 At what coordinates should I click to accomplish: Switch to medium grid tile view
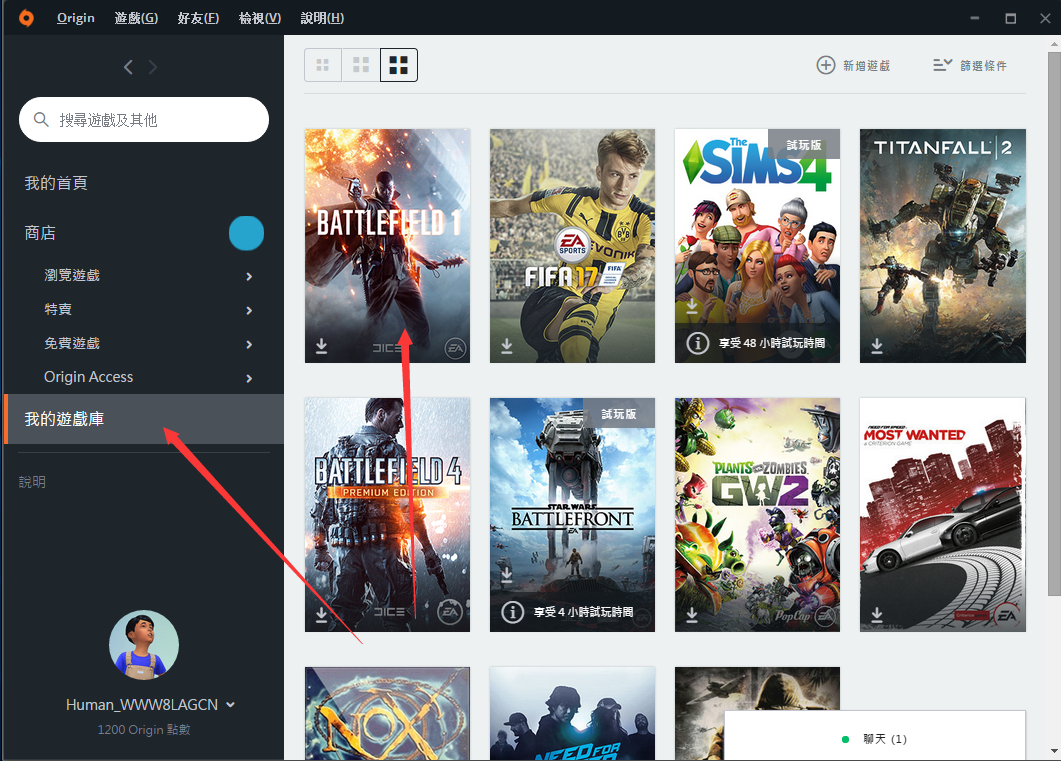[x=361, y=65]
